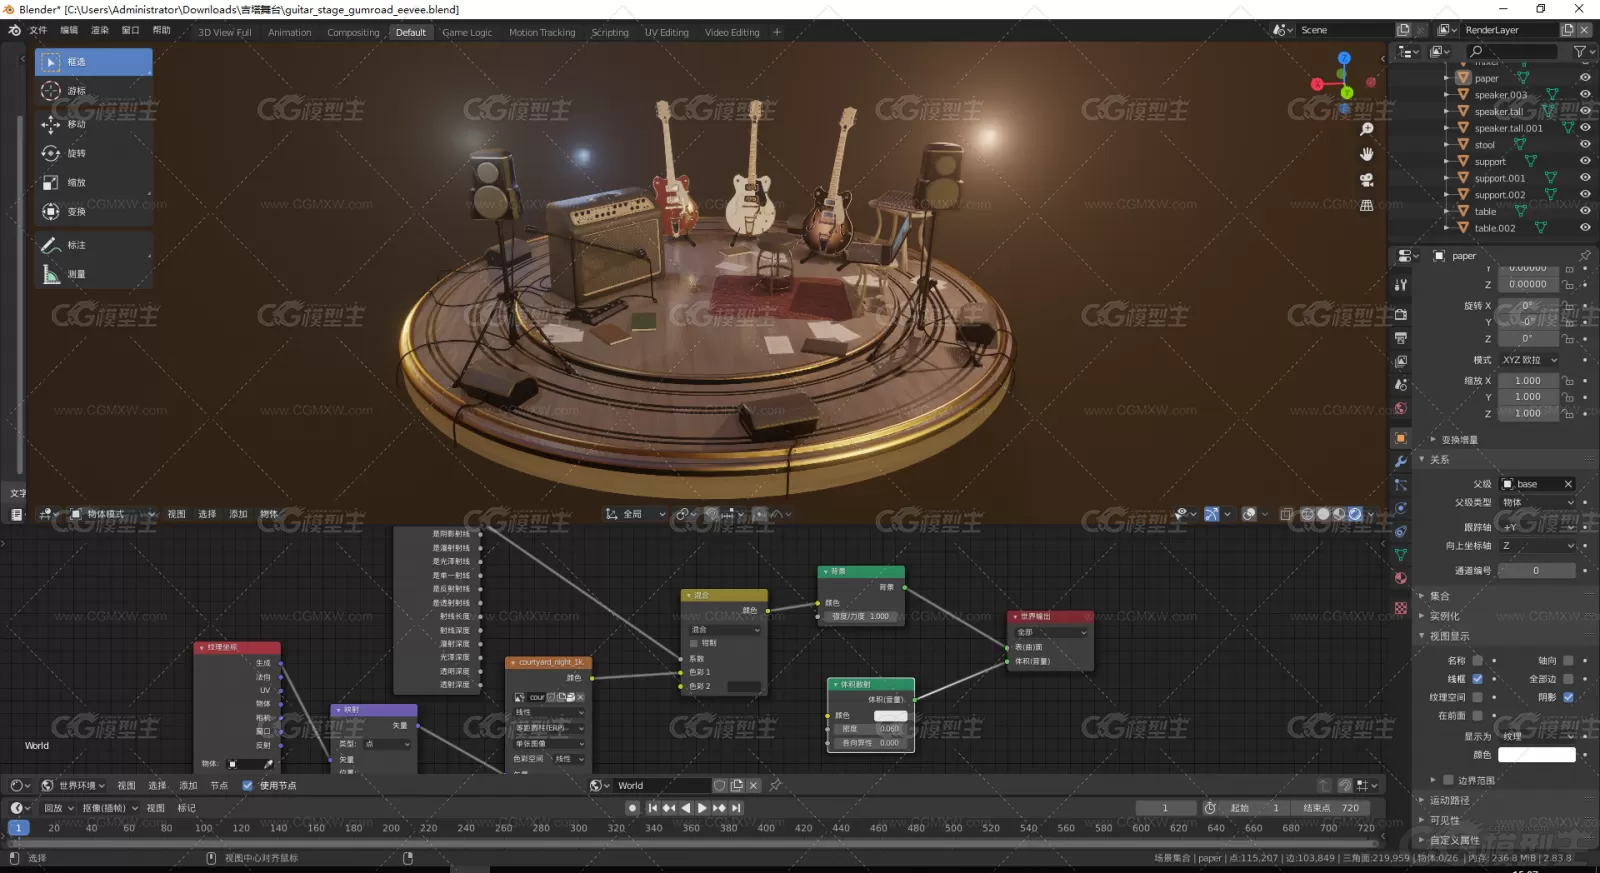This screenshot has height=873, width=1600.
Task: Toggle the 阴影 (Shadow) checkbox
Action: click(1568, 697)
